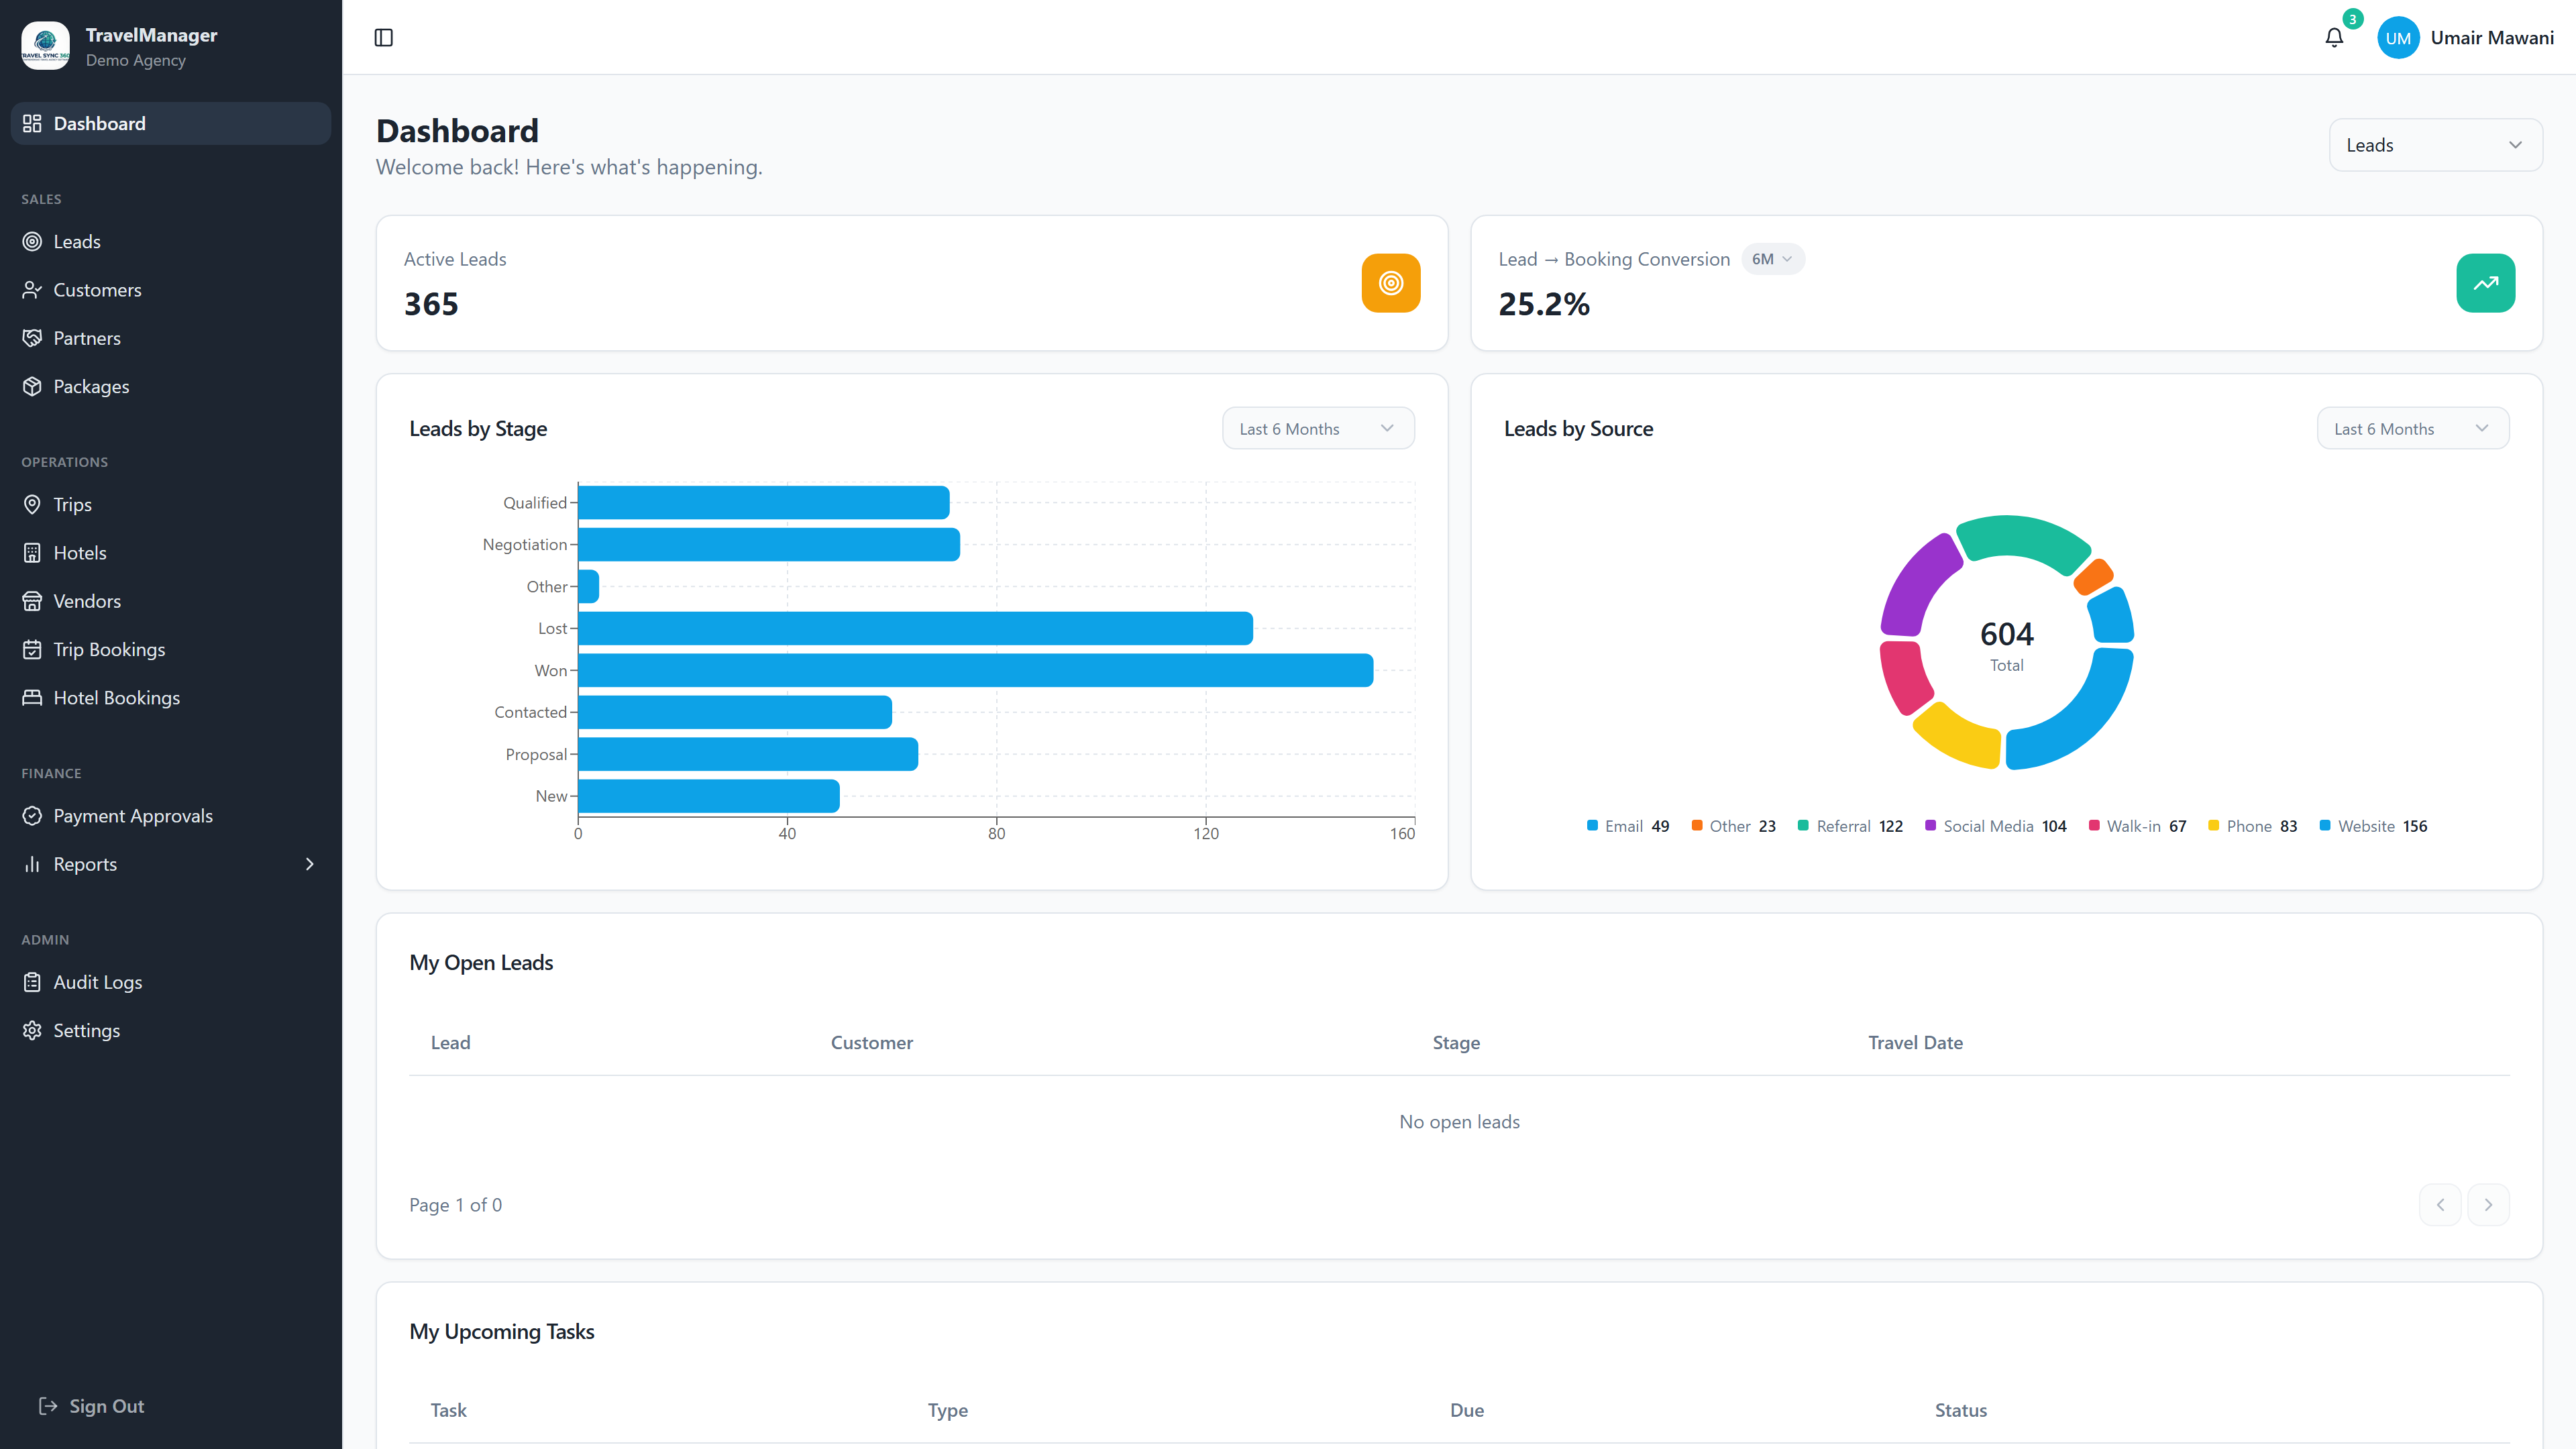Viewport: 2576px width, 1449px height.
Task: Click the Trip Bookings calendar icon
Action: tap(32, 650)
